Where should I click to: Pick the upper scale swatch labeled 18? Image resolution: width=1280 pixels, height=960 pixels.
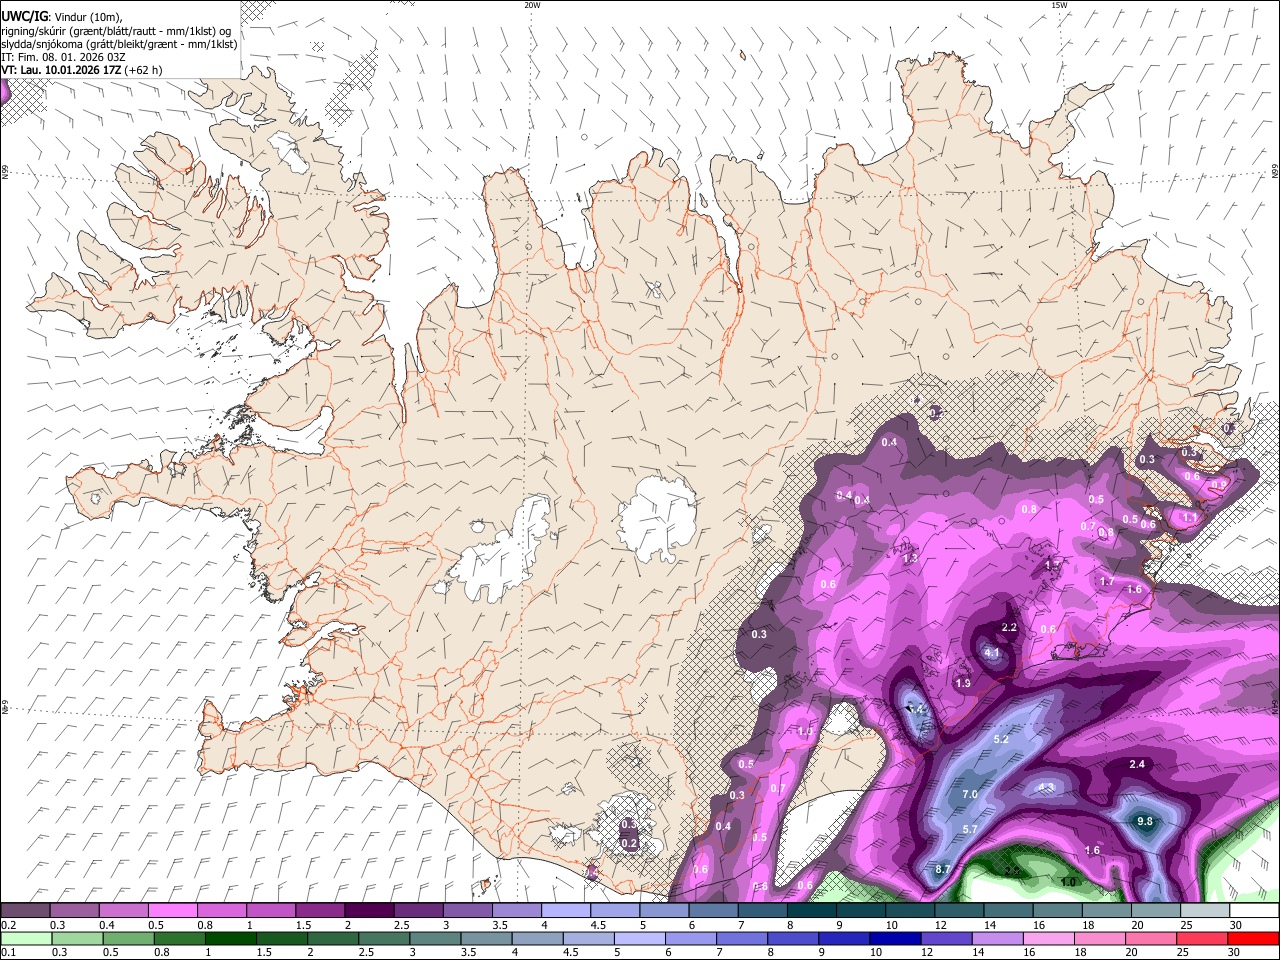(x=1107, y=910)
